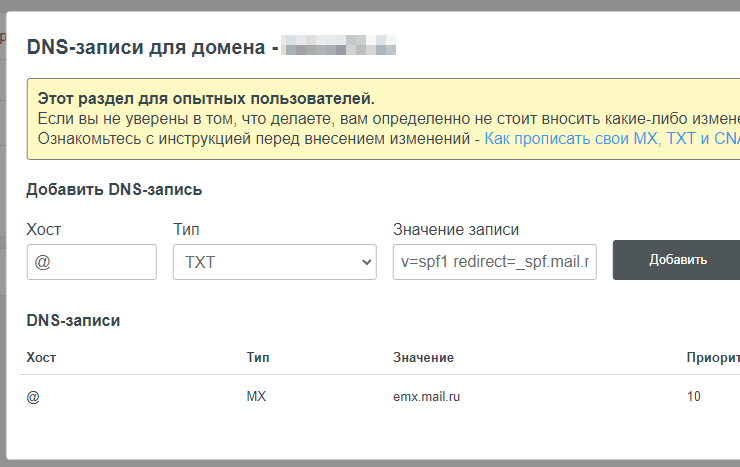The height and width of the screenshot is (467, 740).
Task: Open the Как прописать свои MX instruction link
Action: (x=611, y=139)
